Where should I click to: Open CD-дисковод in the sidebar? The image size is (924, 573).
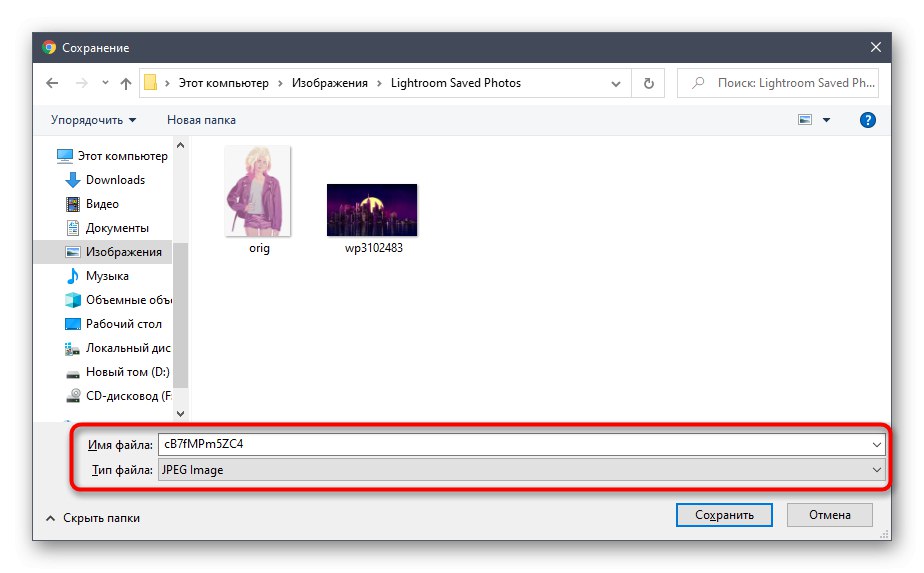click(x=118, y=396)
